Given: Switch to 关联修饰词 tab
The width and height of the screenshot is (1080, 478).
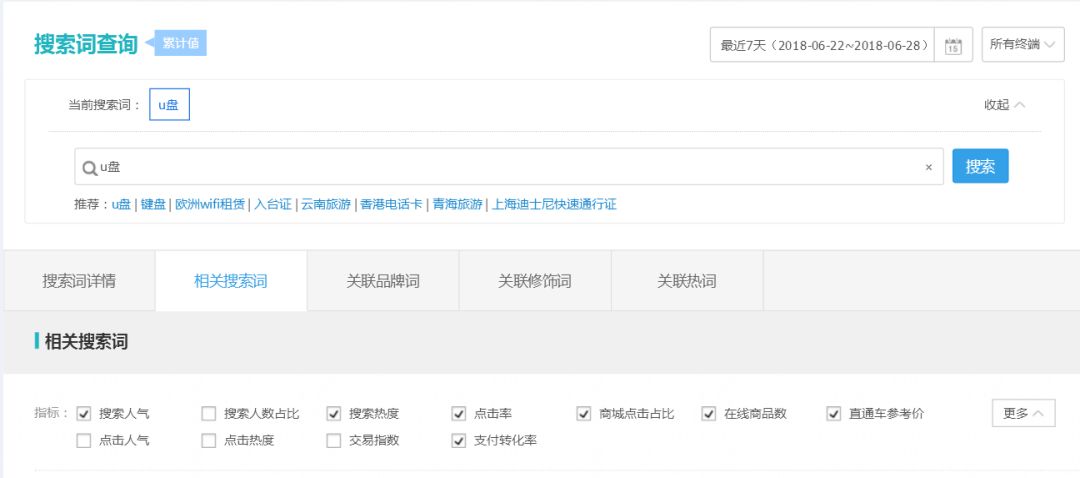Looking at the screenshot, I should pyautogui.click(x=535, y=281).
